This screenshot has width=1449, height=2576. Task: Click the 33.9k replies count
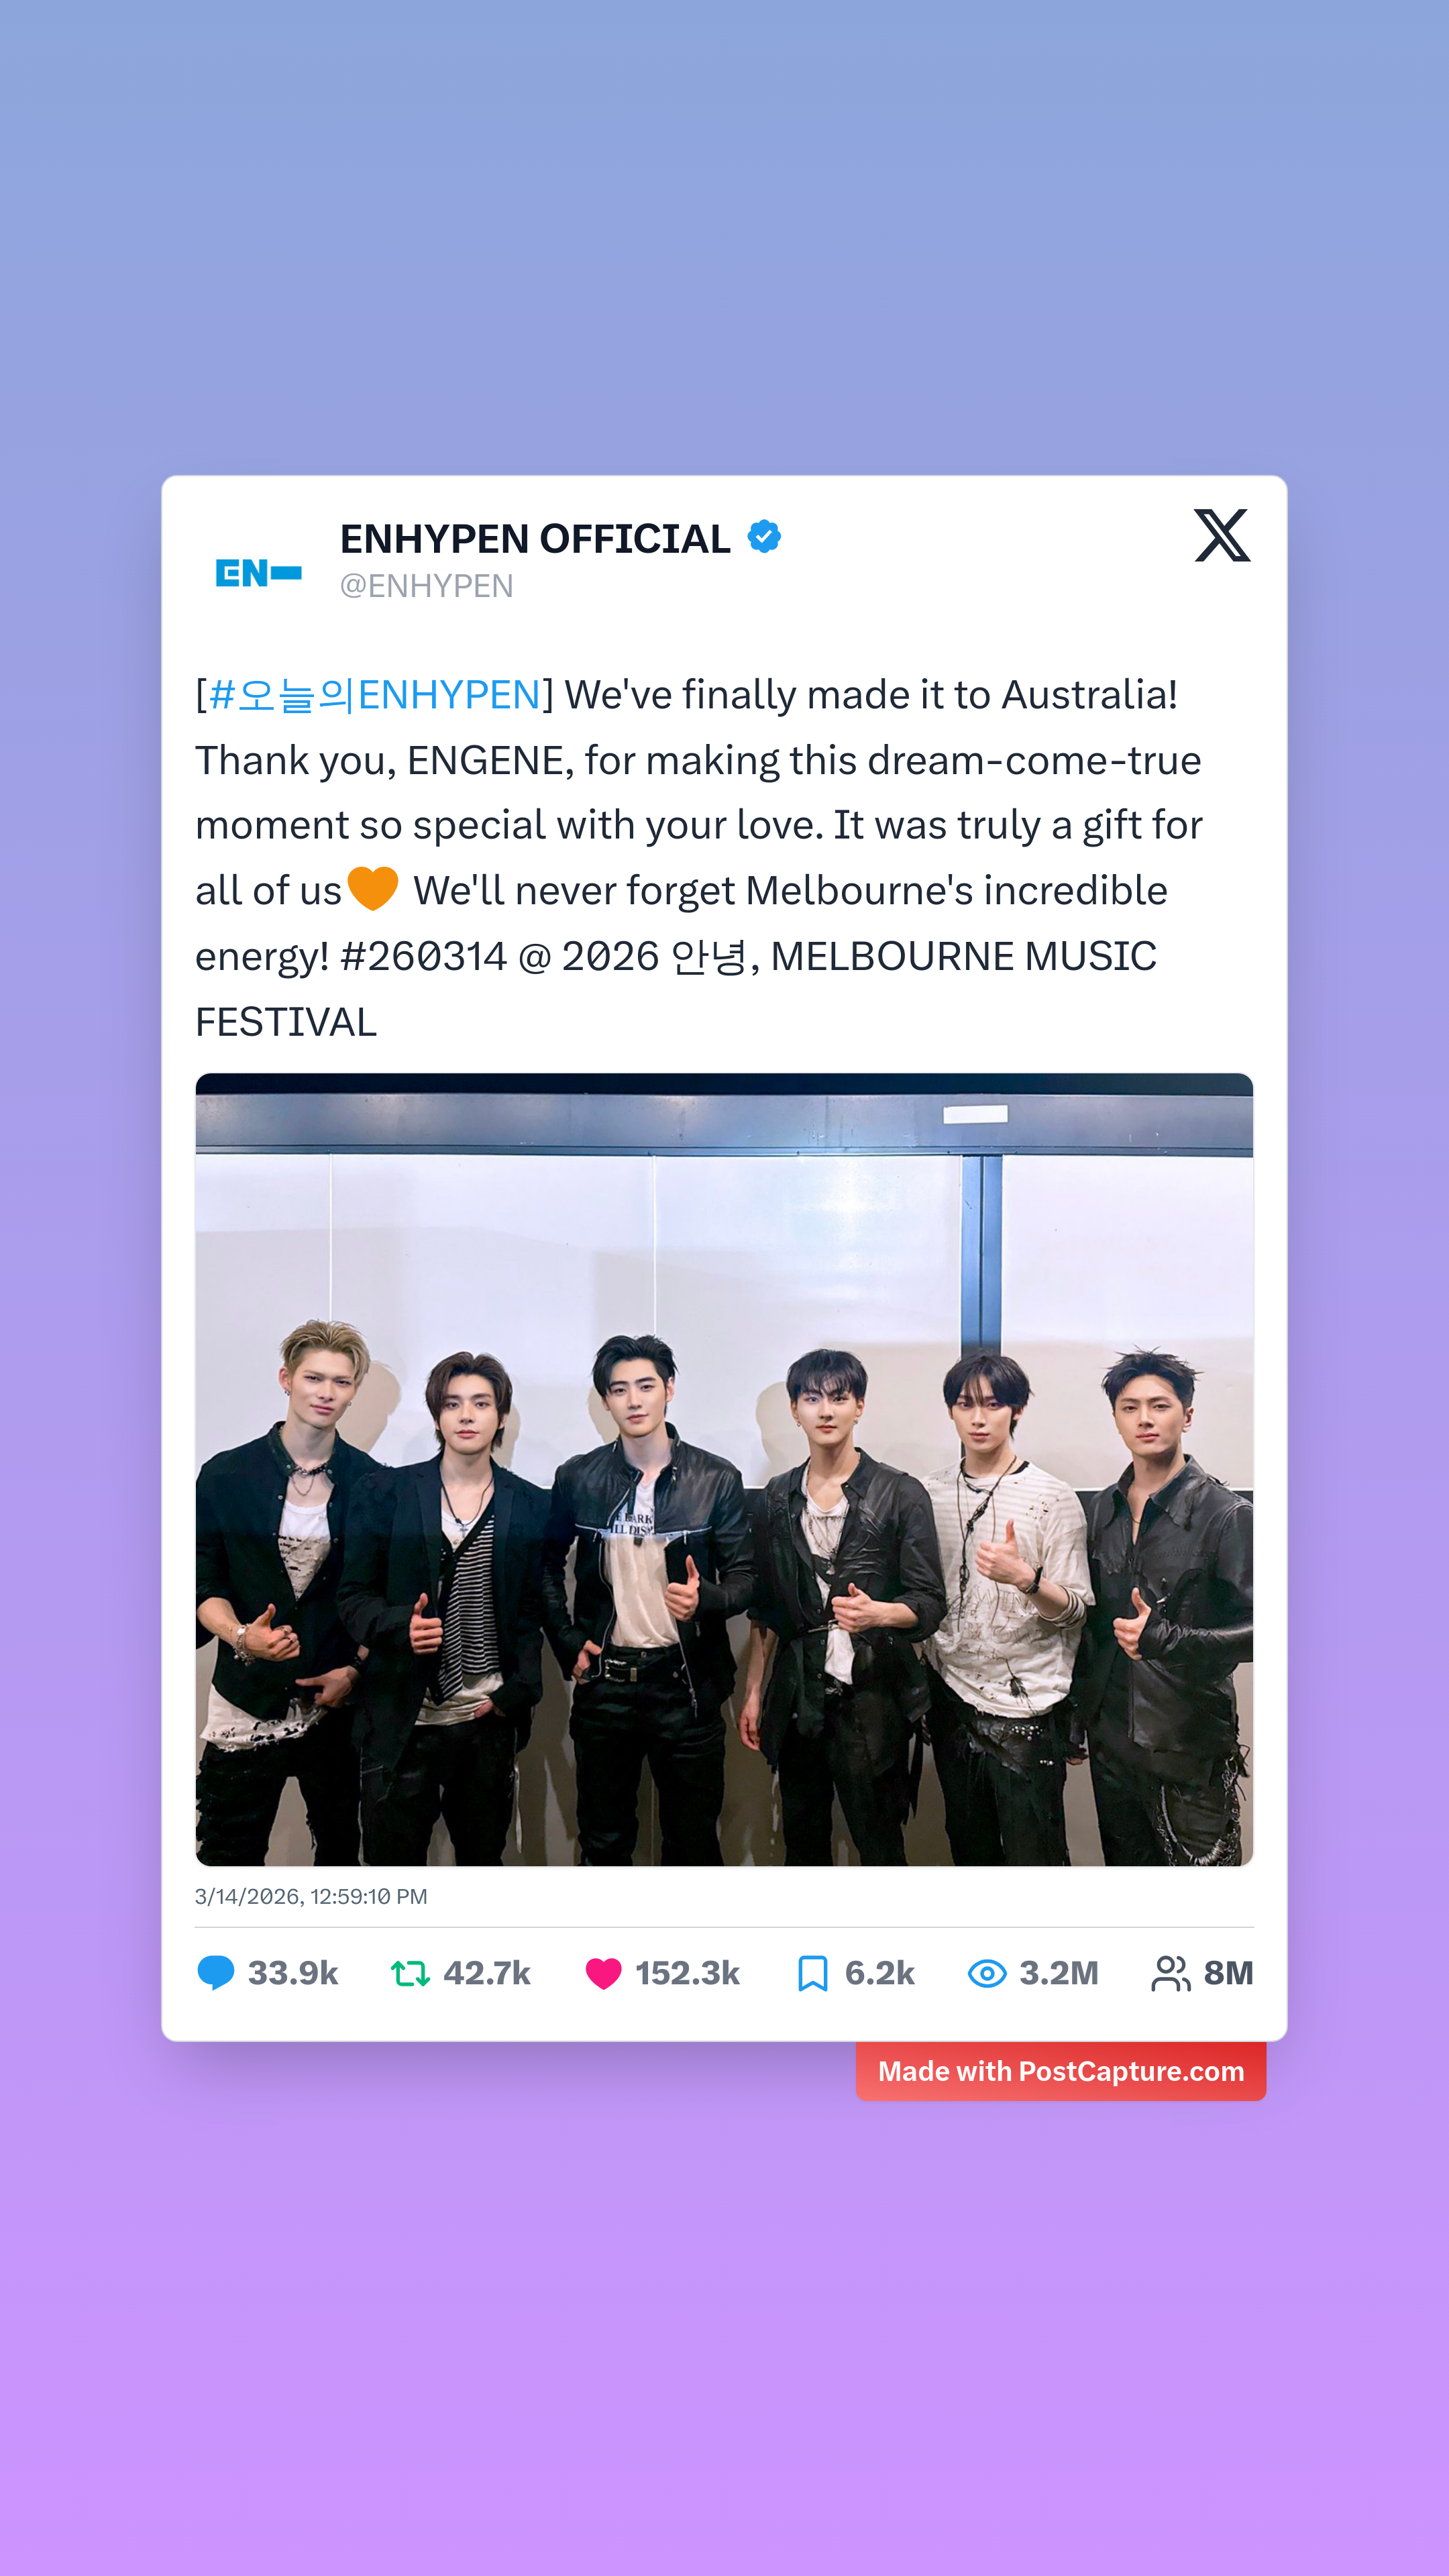coord(293,1973)
